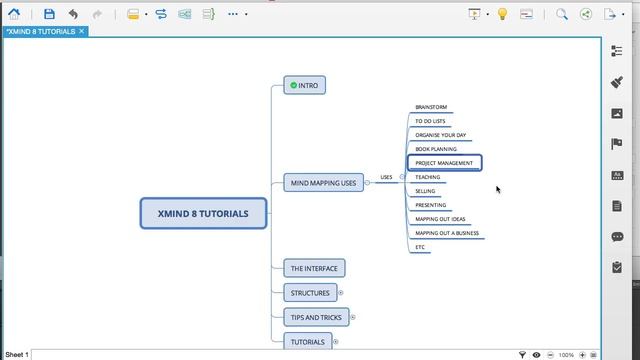Collapse the MIND MAPPING USES branch
The height and width of the screenshot is (360, 640).
(x=367, y=183)
